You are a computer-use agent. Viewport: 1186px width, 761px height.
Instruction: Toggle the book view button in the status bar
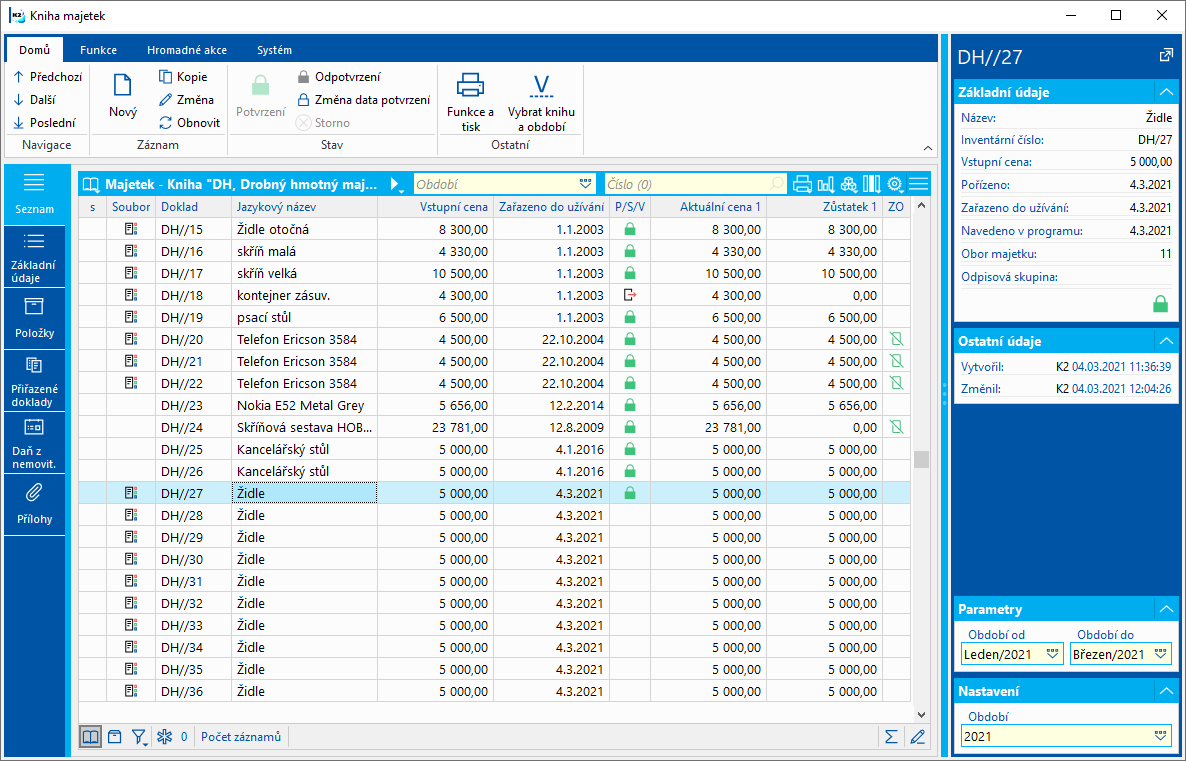90,737
